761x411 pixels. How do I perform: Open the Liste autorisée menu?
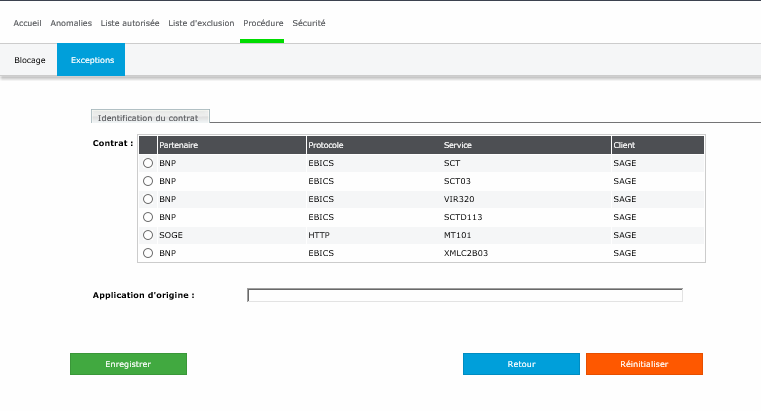(x=130, y=22)
